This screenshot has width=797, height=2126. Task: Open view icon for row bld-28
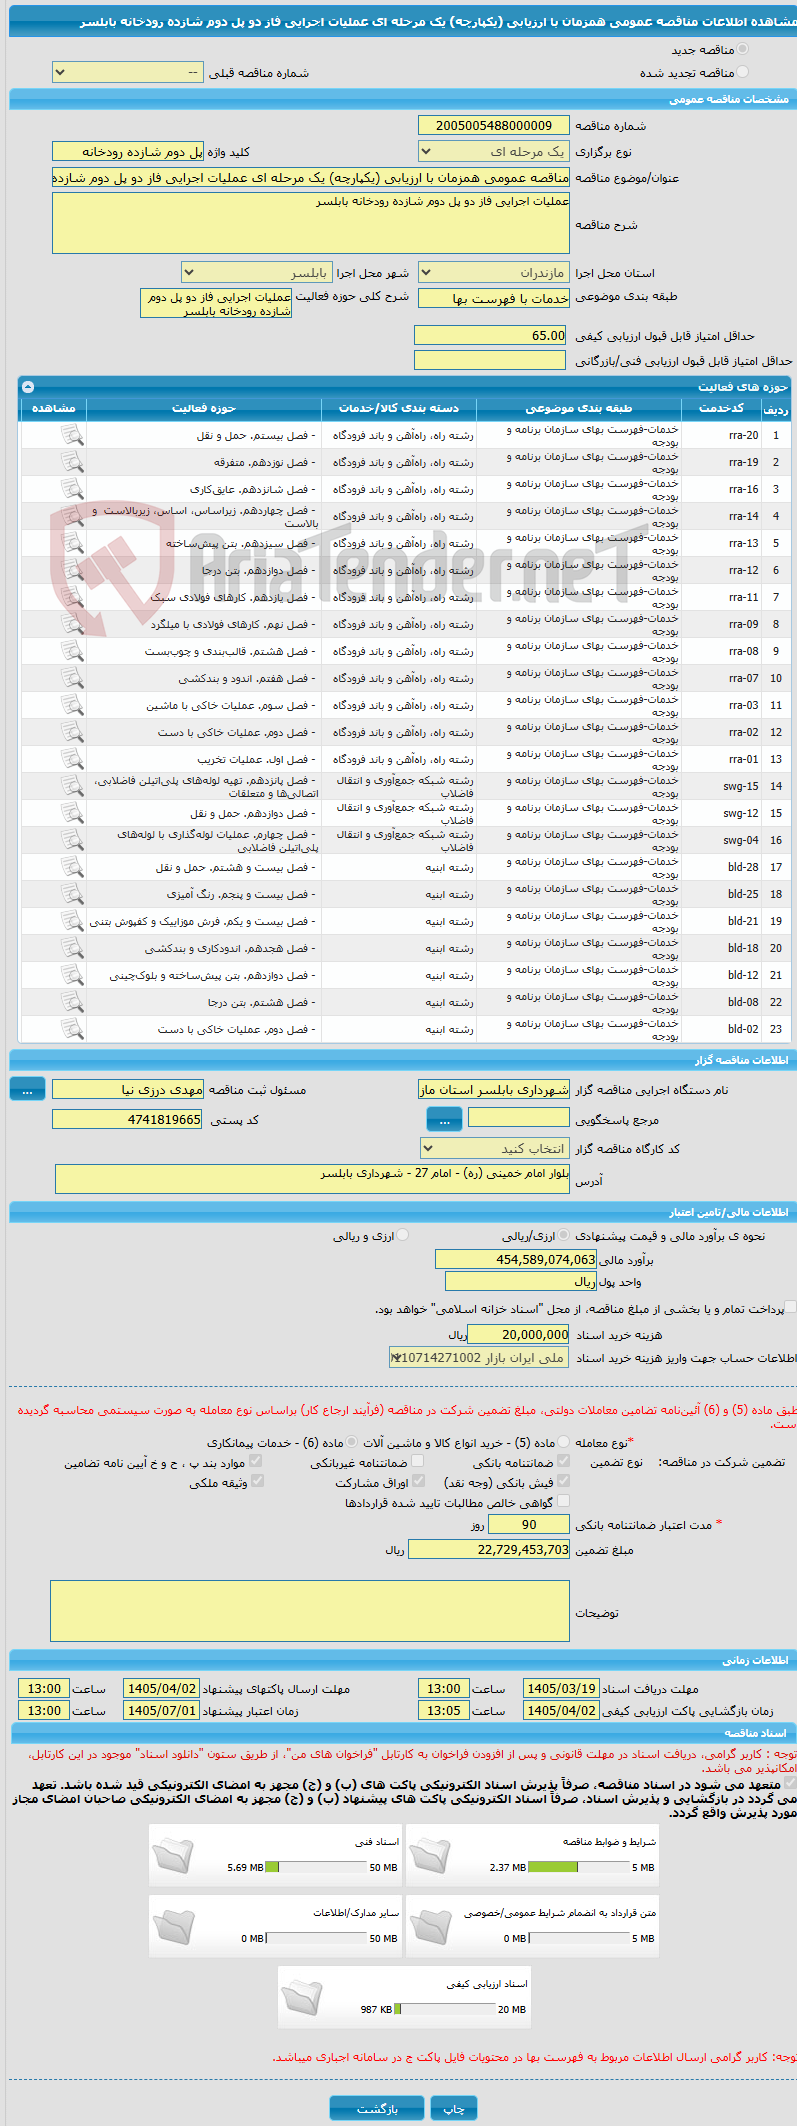(x=72, y=867)
